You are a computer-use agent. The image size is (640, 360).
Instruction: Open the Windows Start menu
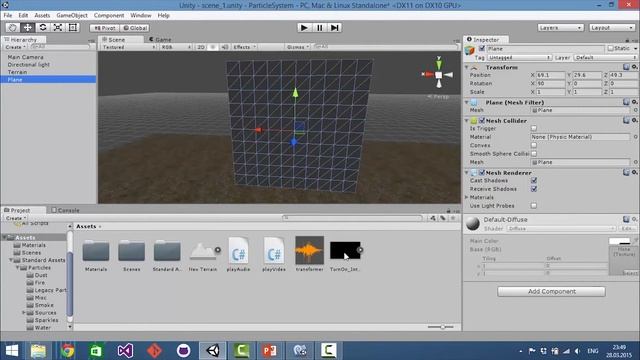12,351
